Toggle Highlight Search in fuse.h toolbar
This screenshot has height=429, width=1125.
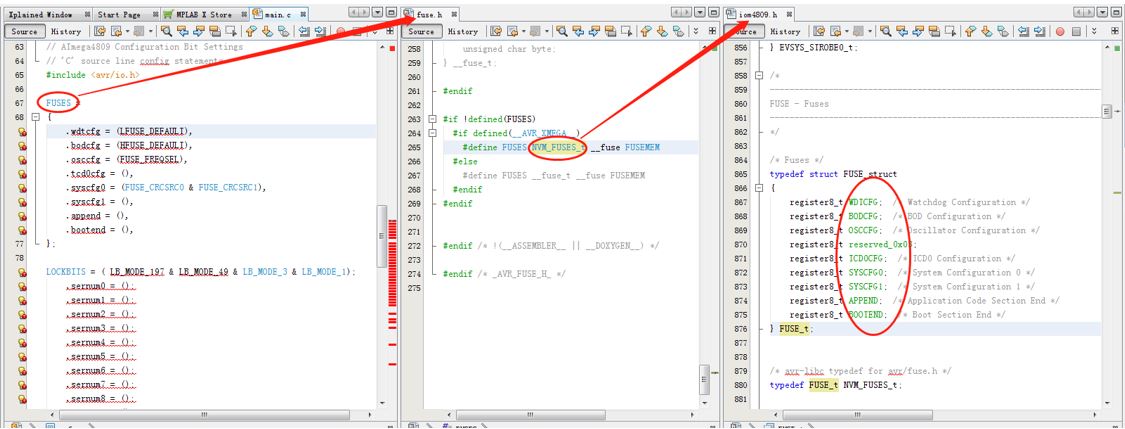tap(611, 32)
